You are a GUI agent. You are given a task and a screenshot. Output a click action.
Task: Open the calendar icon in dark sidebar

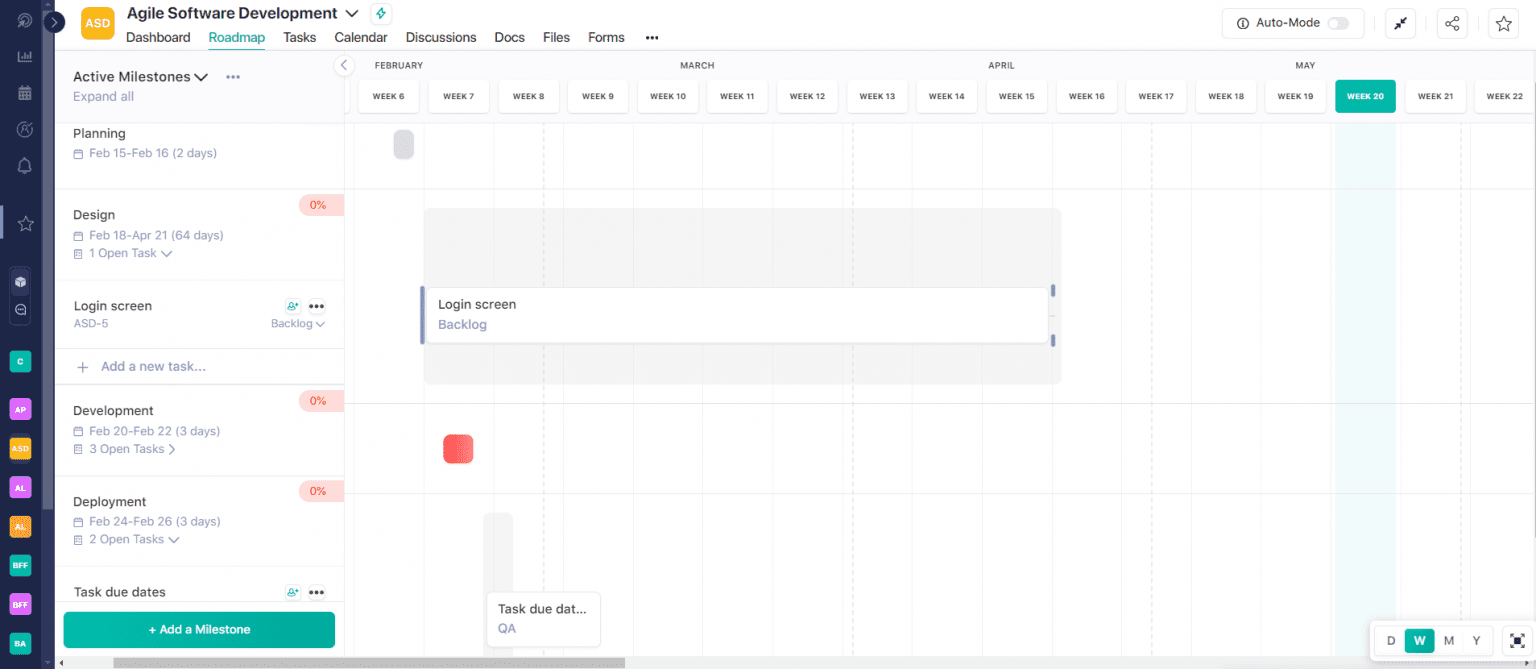(x=25, y=93)
